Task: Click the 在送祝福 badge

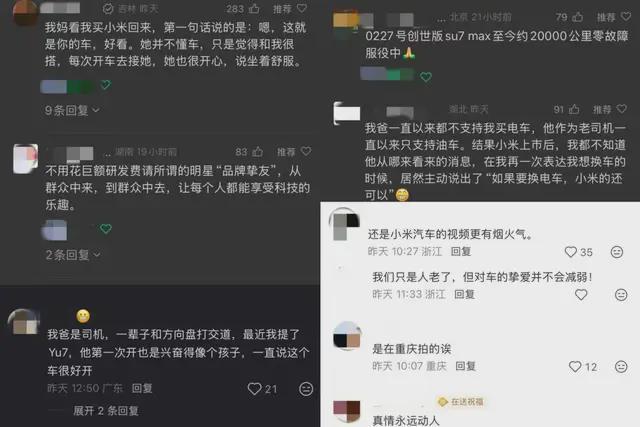Action: [x=460, y=402]
